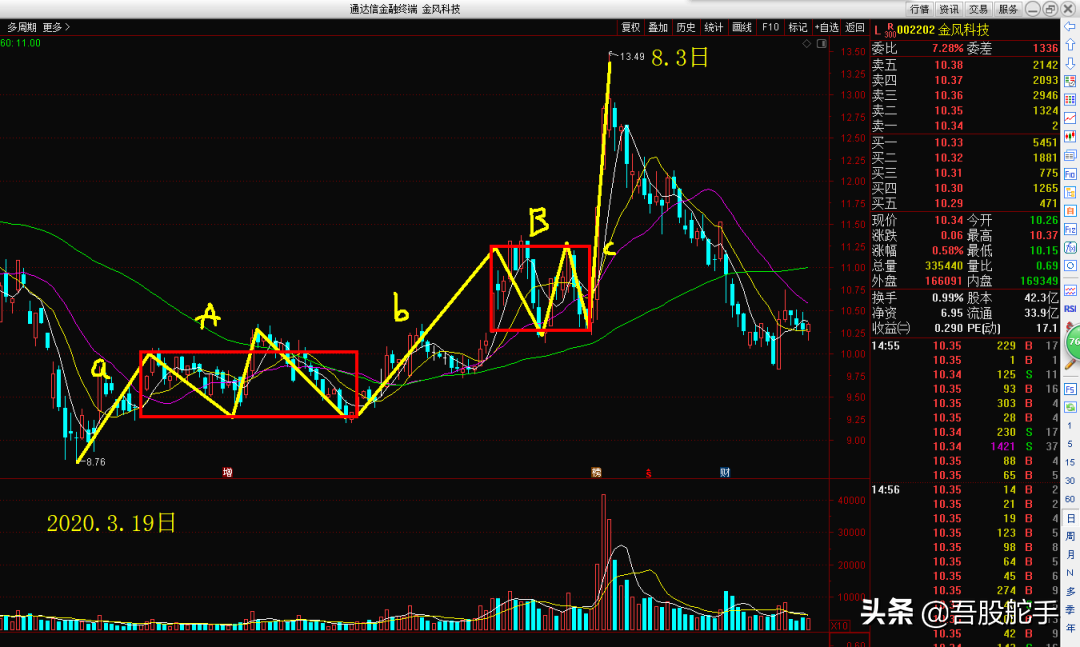
Task: Switch to 15-minute period
Action: pyautogui.click(x=1070, y=462)
